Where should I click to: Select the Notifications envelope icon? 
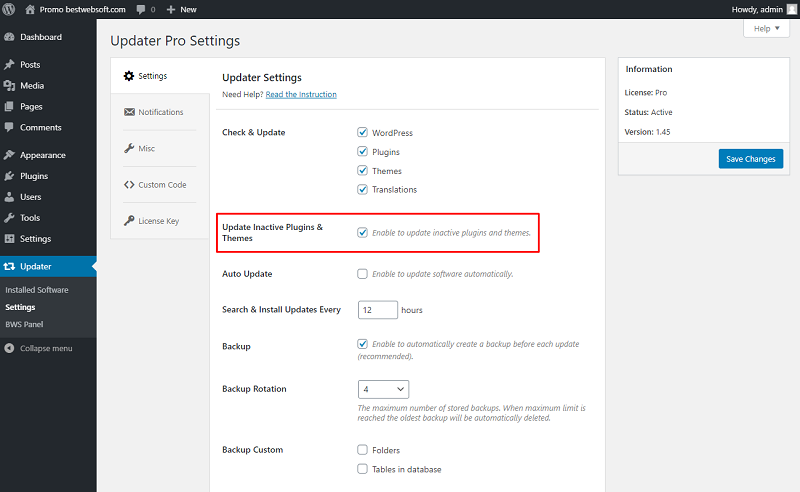pyautogui.click(x=129, y=112)
